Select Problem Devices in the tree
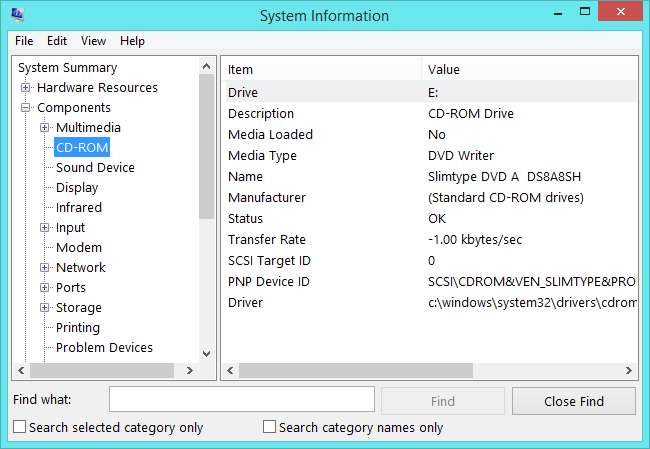The width and height of the screenshot is (650, 449). click(x=104, y=348)
